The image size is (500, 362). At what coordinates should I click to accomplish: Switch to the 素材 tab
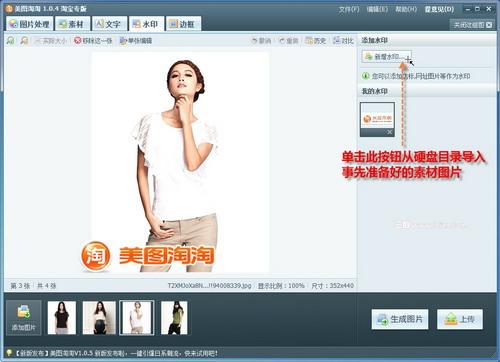point(71,24)
